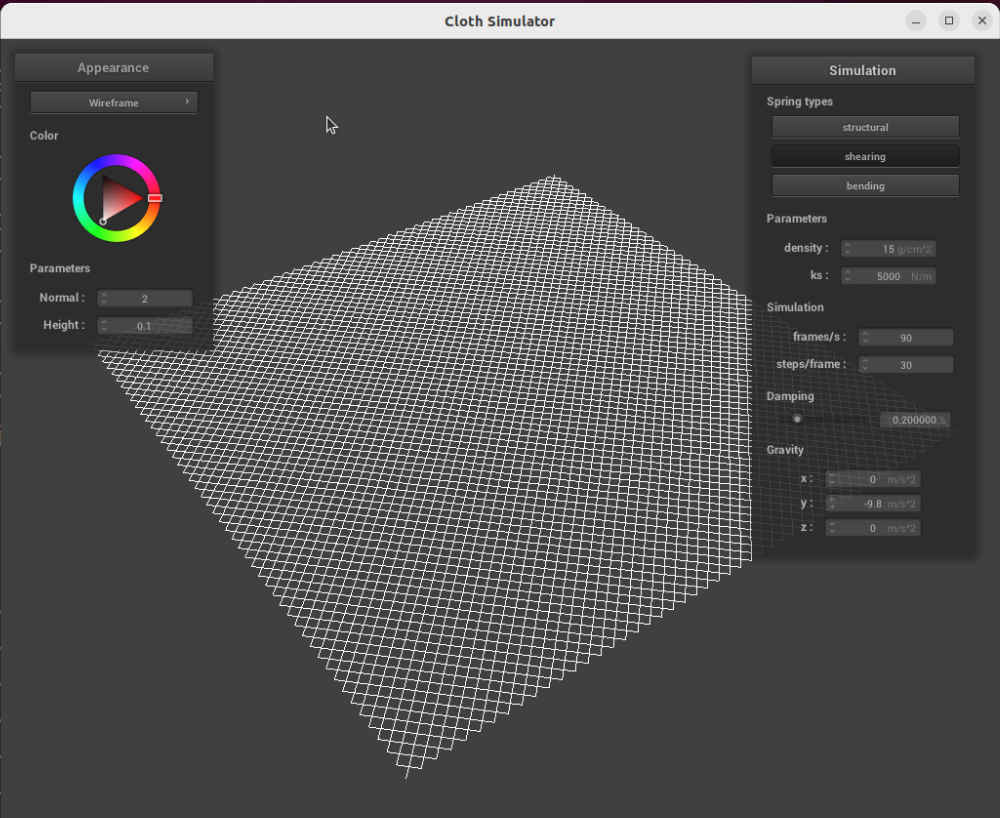Click the Normal value field
The width and height of the screenshot is (1000, 818).
pos(145,298)
